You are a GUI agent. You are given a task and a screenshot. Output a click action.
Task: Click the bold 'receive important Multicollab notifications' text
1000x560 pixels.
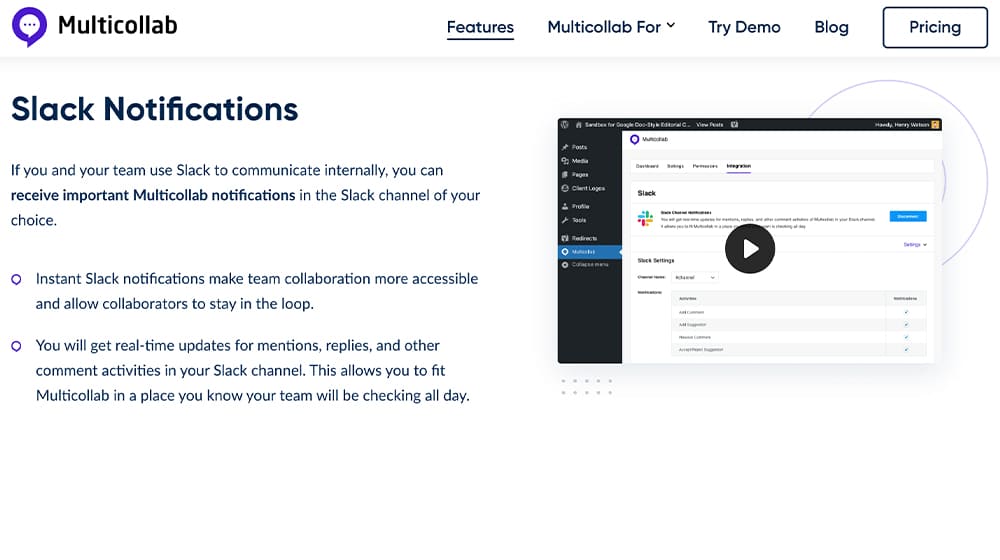pos(153,195)
